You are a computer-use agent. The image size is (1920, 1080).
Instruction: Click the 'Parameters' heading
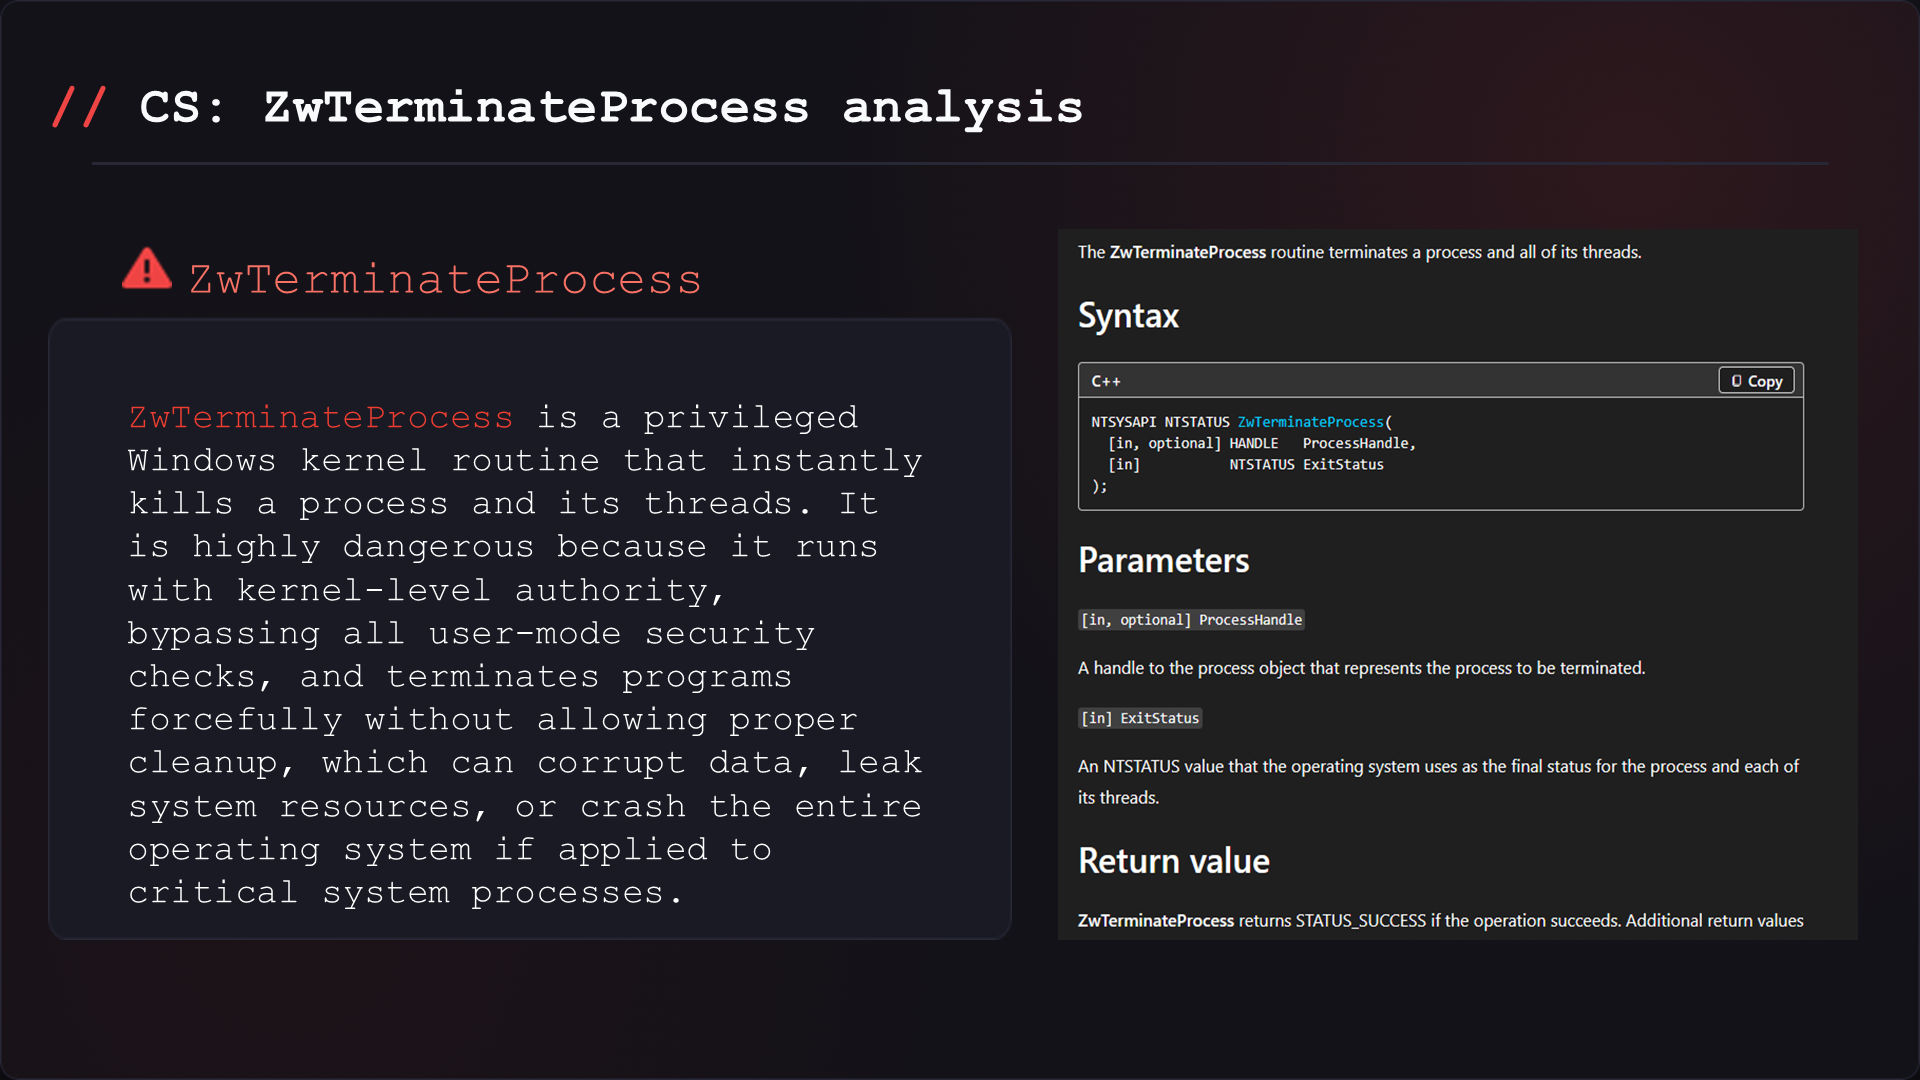pos(1163,560)
